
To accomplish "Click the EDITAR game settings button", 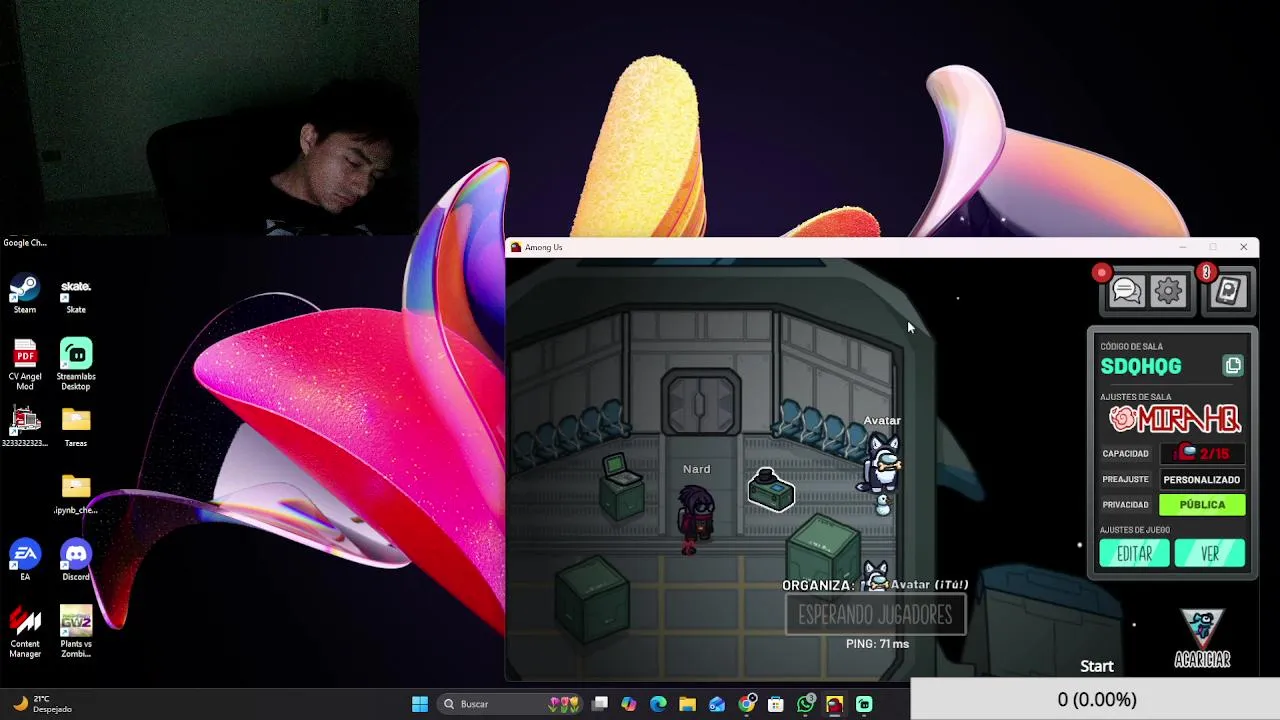I will [1134, 554].
